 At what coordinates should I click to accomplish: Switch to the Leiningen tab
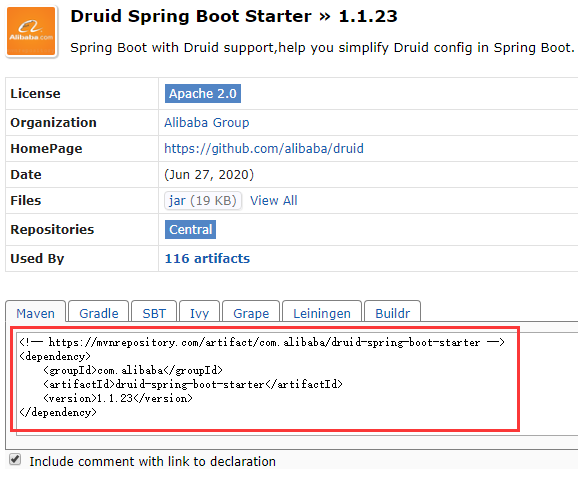pyautogui.click(x=322, y=313)
